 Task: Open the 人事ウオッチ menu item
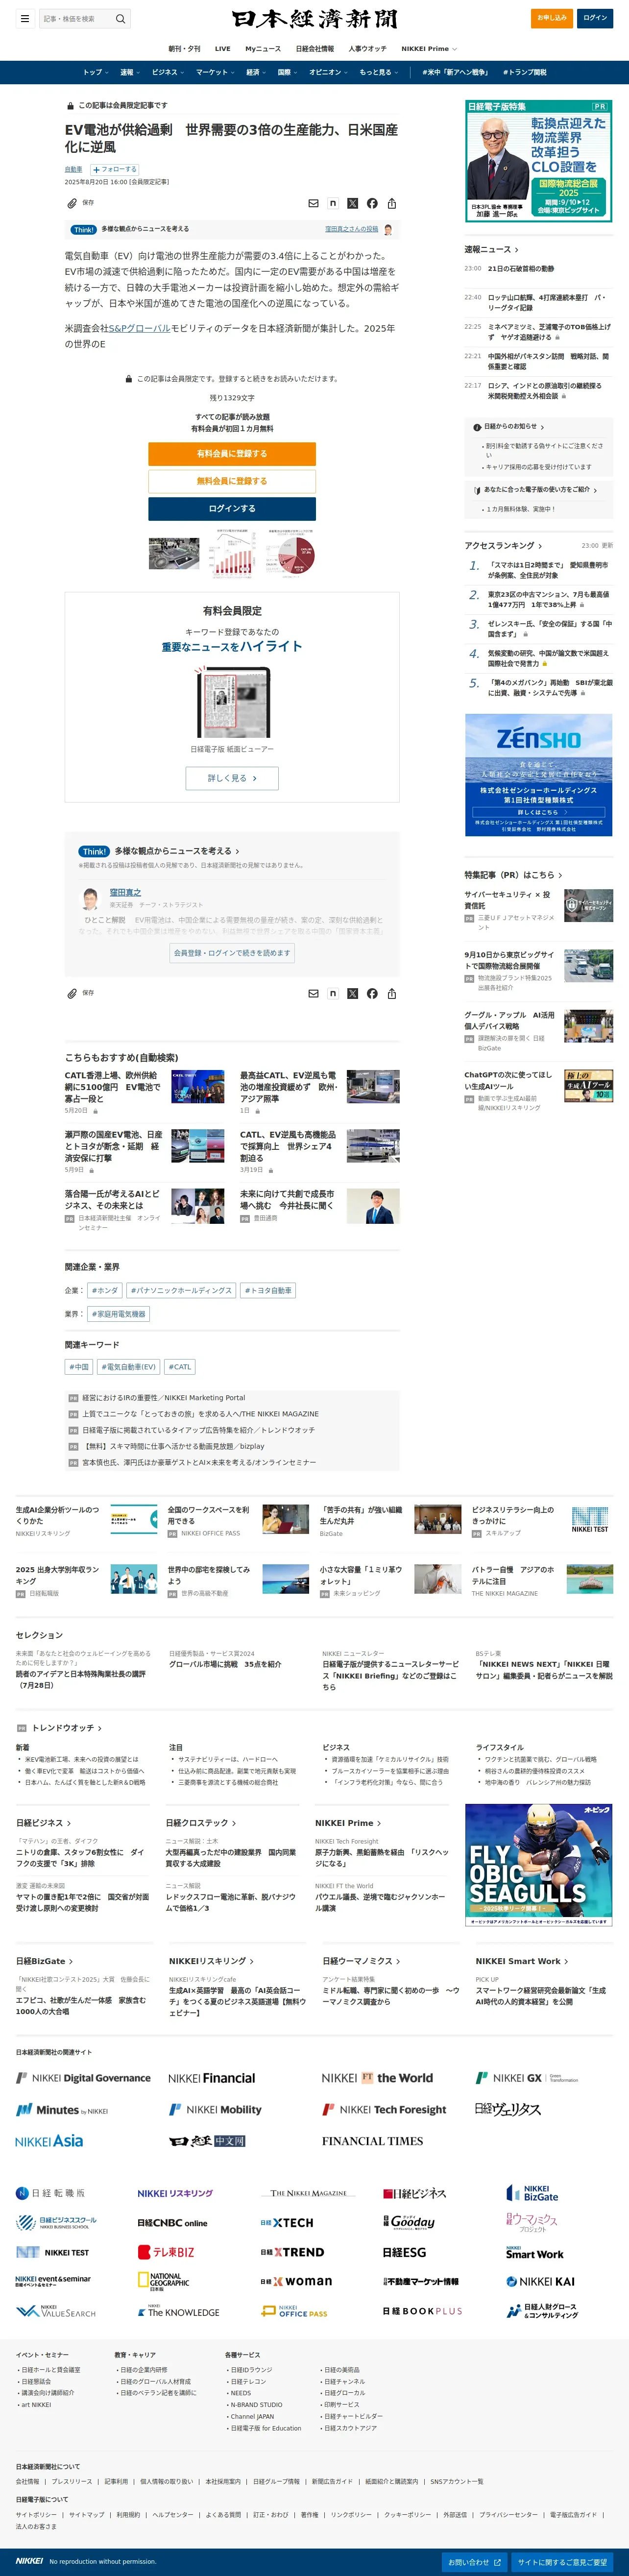click(x=367, y=49)
